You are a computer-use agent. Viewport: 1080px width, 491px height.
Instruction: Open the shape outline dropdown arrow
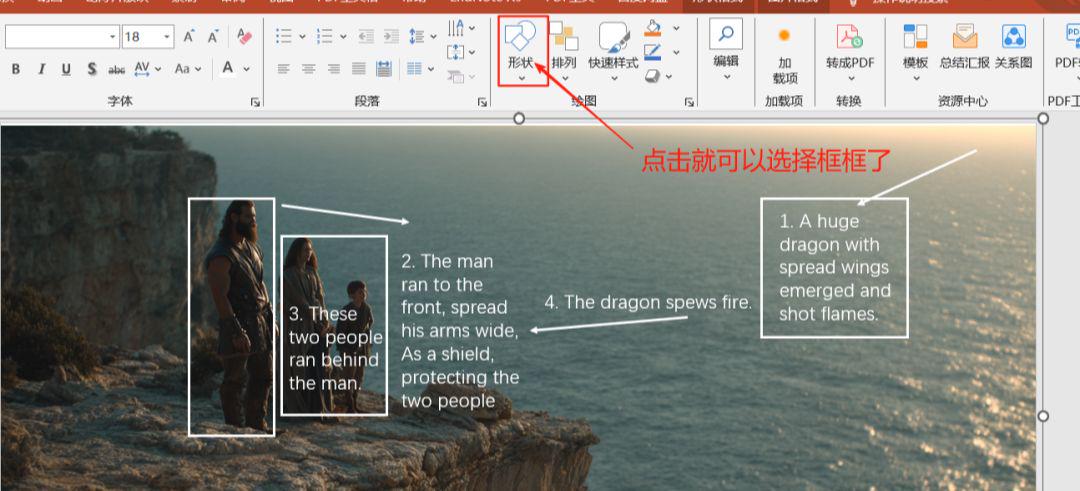click(676, 52)
